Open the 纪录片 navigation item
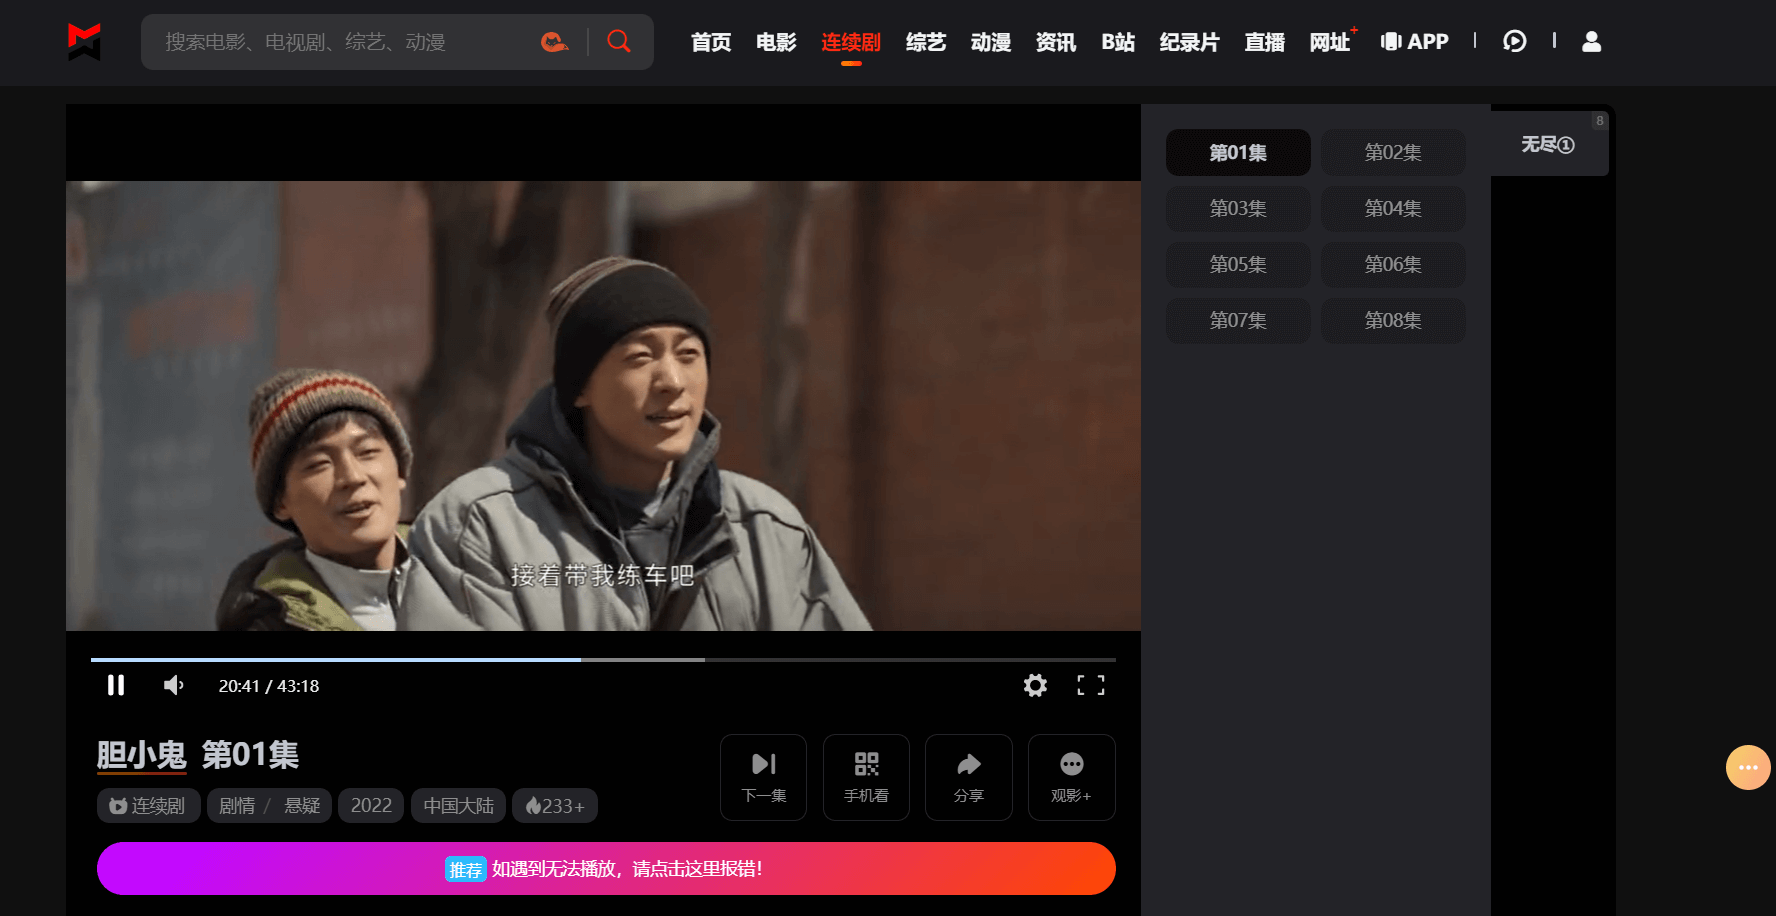Image resolution: width=1776 pixels, height=916 pixels. [1189, 42]
